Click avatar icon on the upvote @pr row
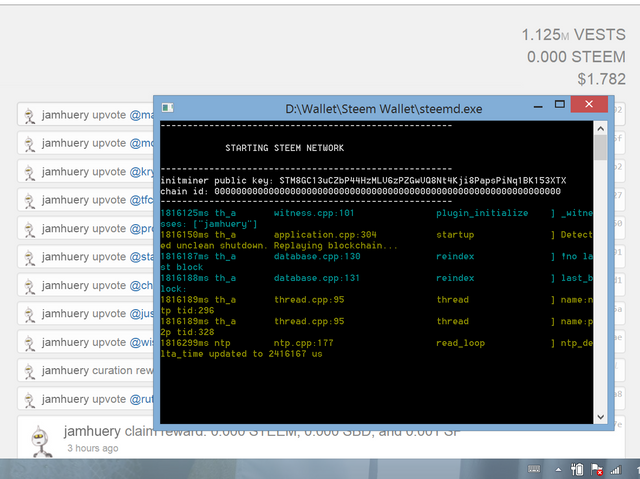The width and height of the screenshot is (640, 479). 30,229
